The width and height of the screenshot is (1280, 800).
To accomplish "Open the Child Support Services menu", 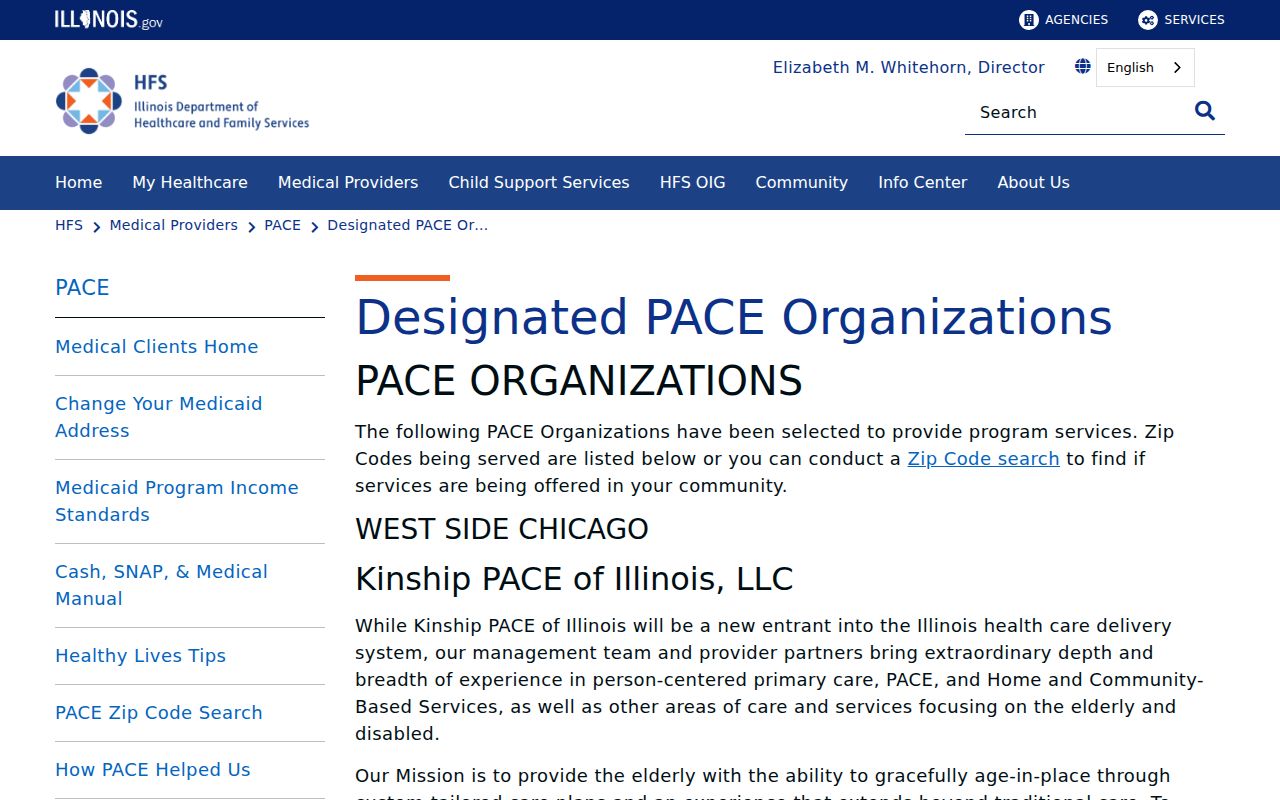I will click(x=539, y=182).
